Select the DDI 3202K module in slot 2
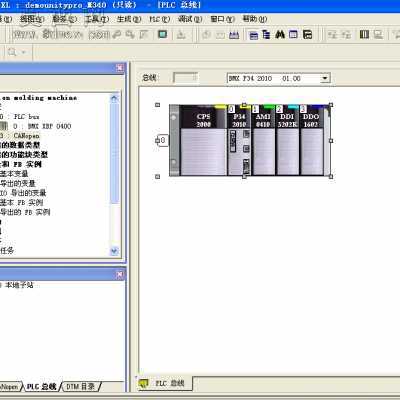400x400 pixels. (287, 140)
